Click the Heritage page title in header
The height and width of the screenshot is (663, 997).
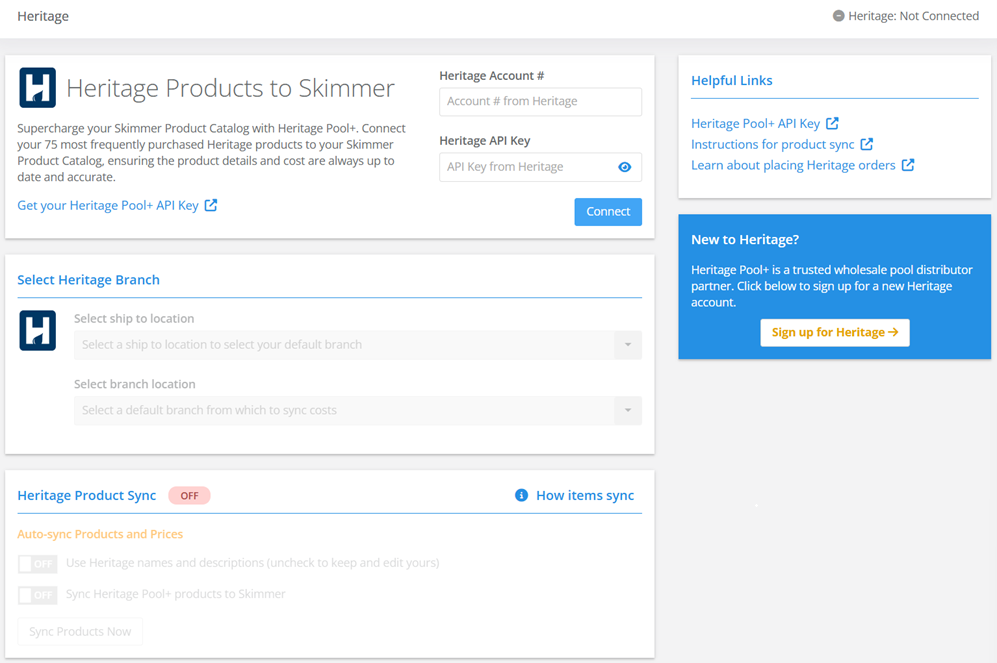(x=43, y=16)
